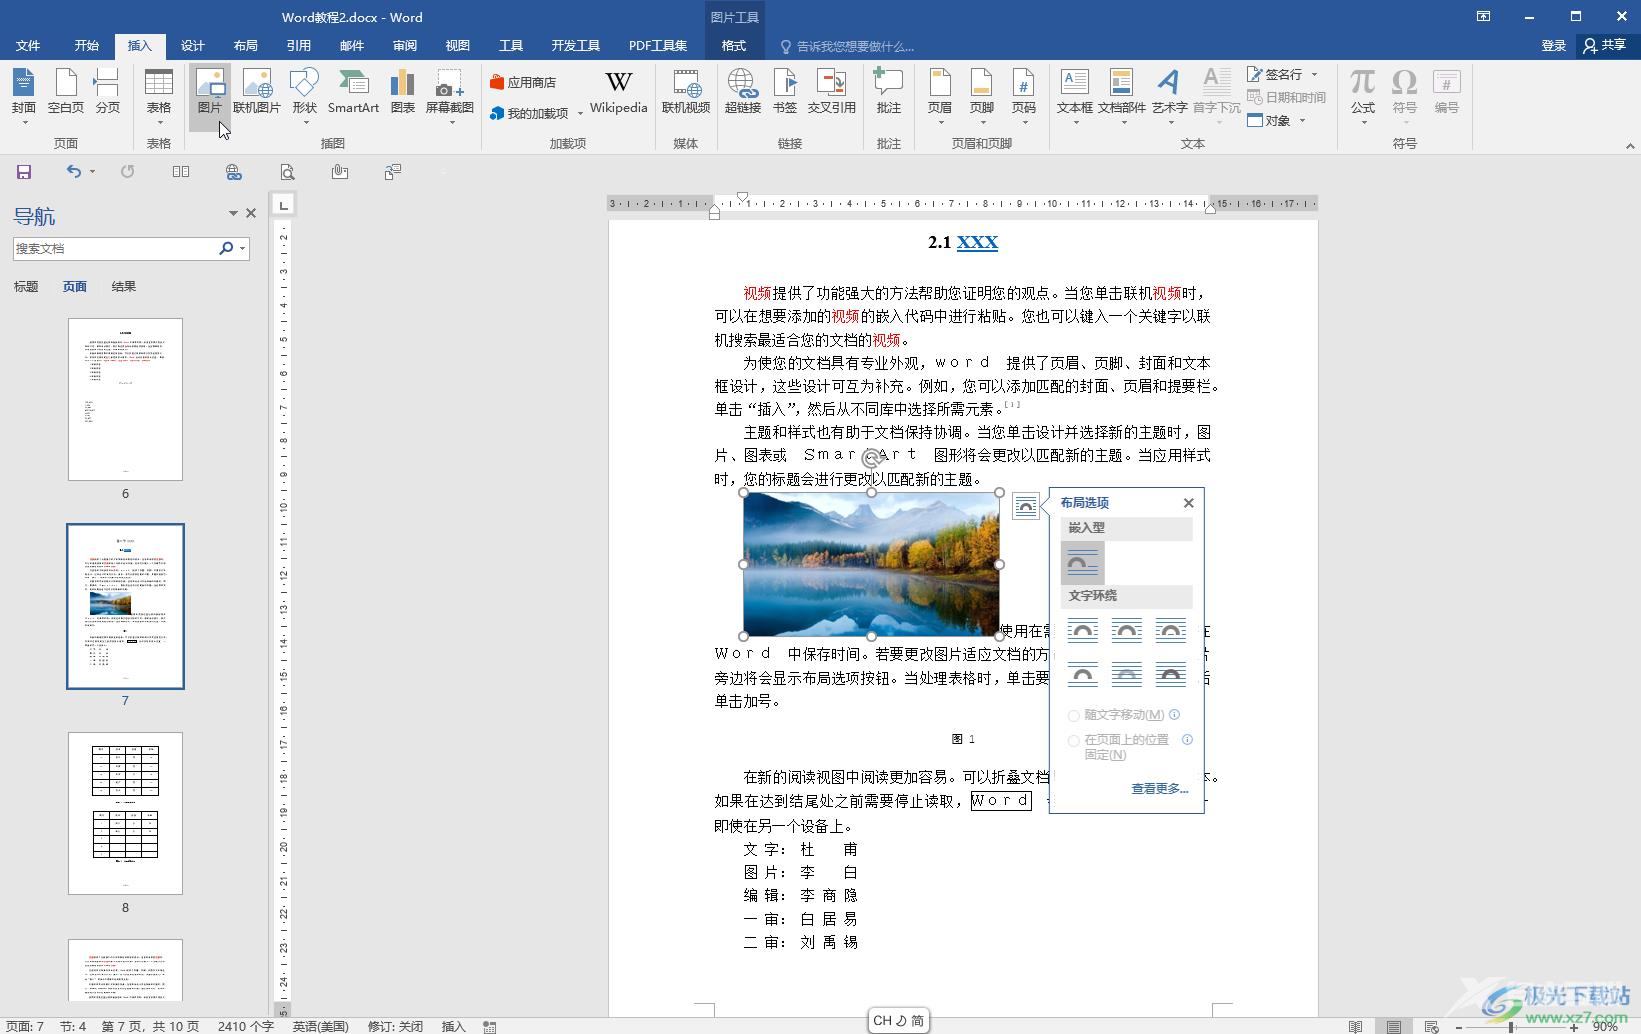Insert an Online Video (联机视频)
The image size is (1641, 1034).
(686, 92)
